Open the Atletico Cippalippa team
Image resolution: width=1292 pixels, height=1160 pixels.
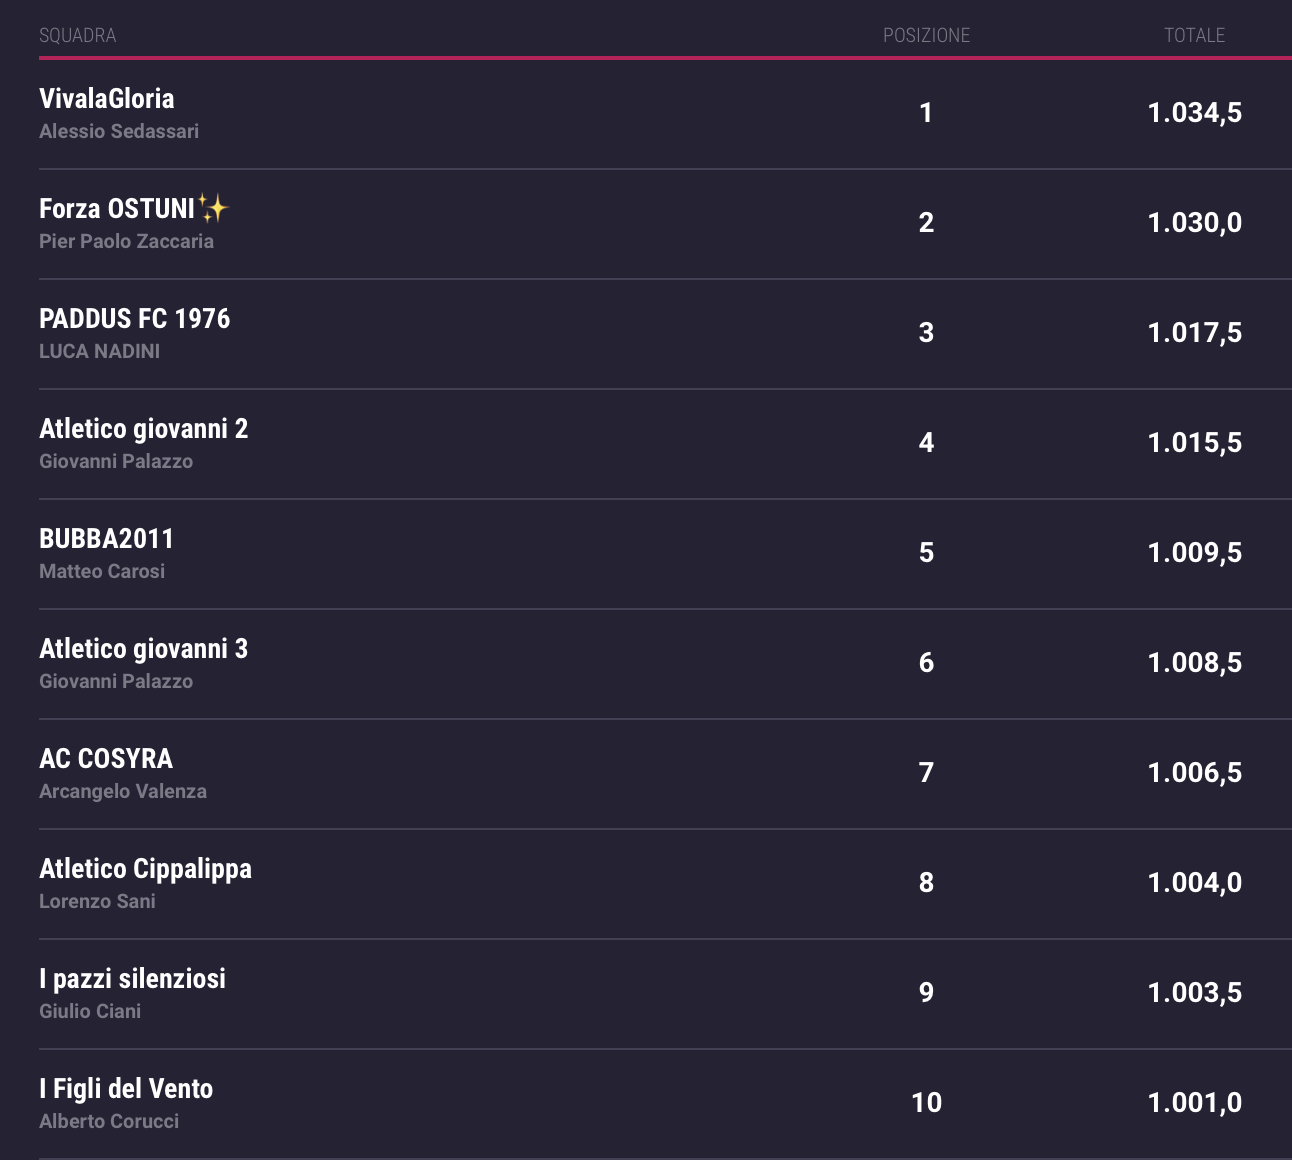[145, 869]
